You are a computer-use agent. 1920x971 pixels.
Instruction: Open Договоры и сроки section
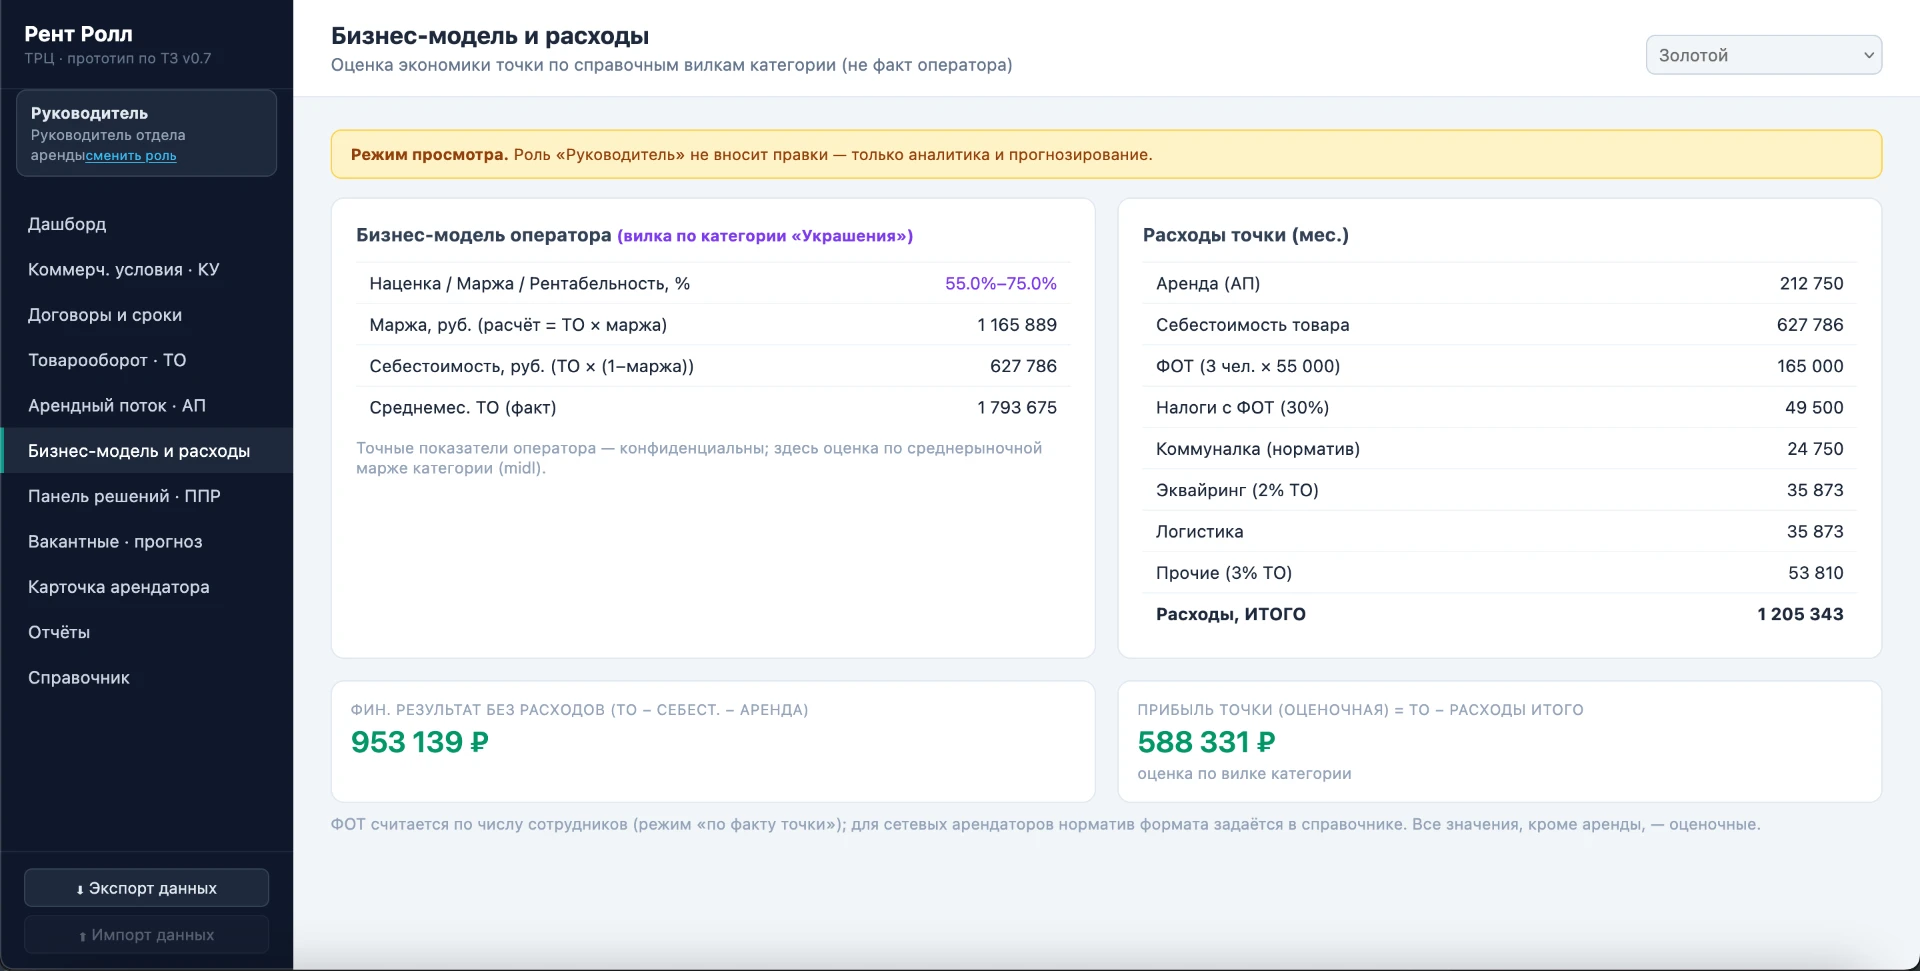pos(146,315)
